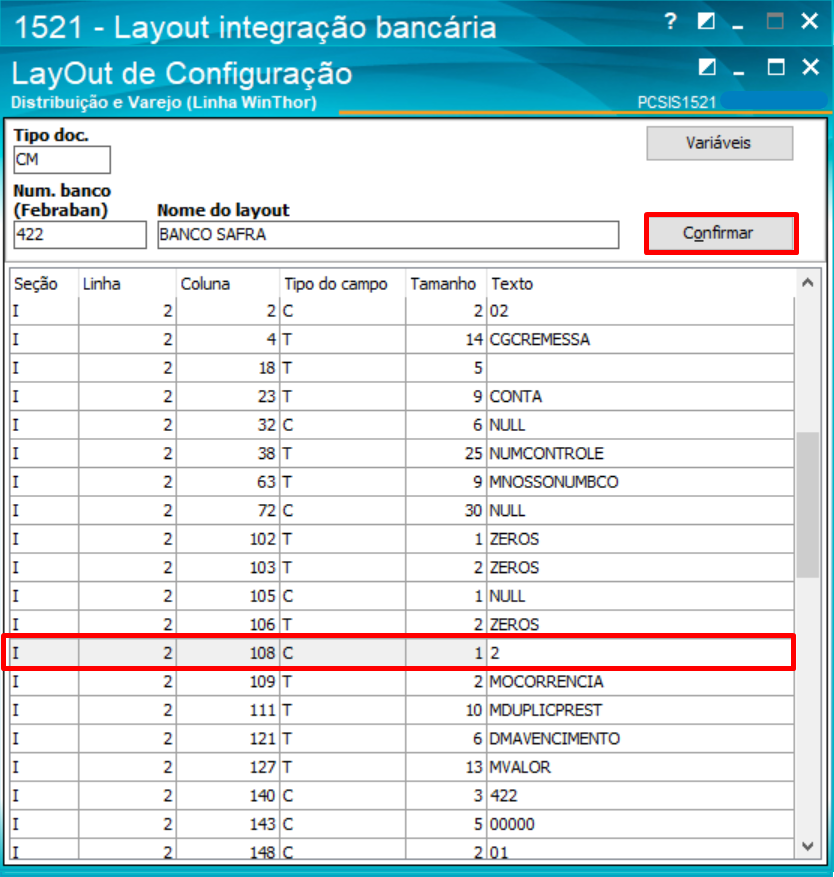This screenshot has height=877, width=834.
Task: Click the Texto column header
Action: pyautogui.click(x=640, y=284)
